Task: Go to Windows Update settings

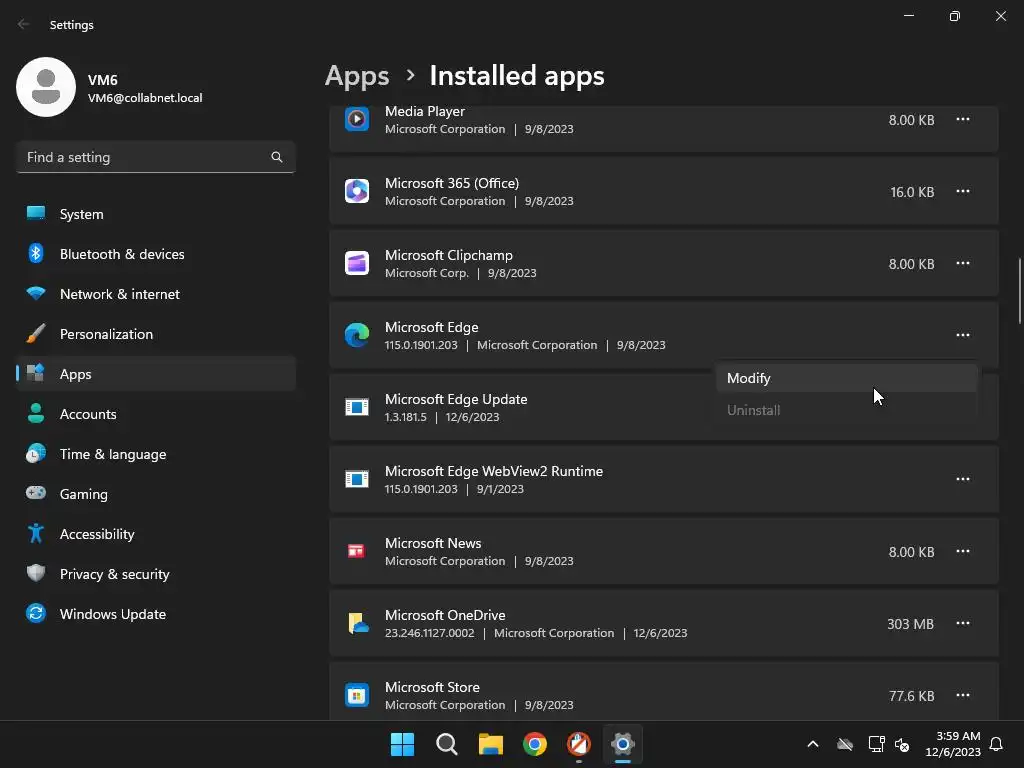Action: pyautogui.click(x=113, y=614)
